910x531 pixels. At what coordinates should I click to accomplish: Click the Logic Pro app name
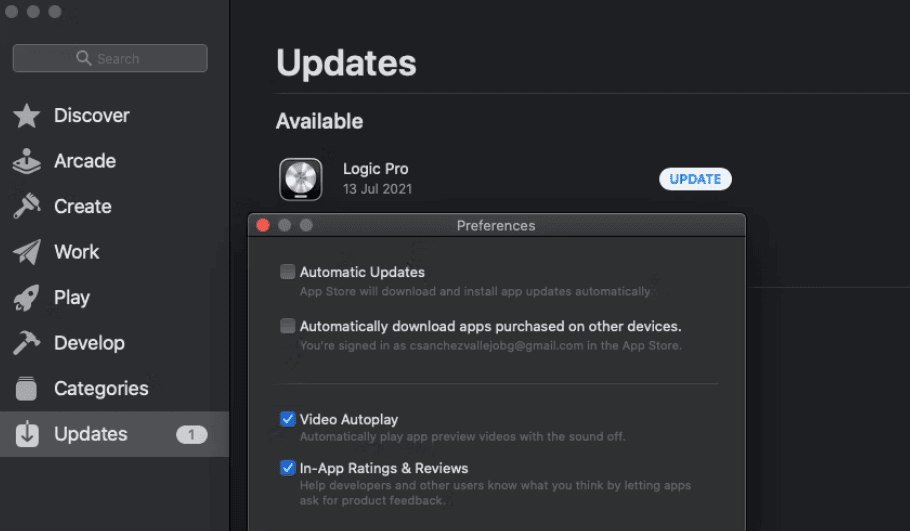click(x=375, y=169)
